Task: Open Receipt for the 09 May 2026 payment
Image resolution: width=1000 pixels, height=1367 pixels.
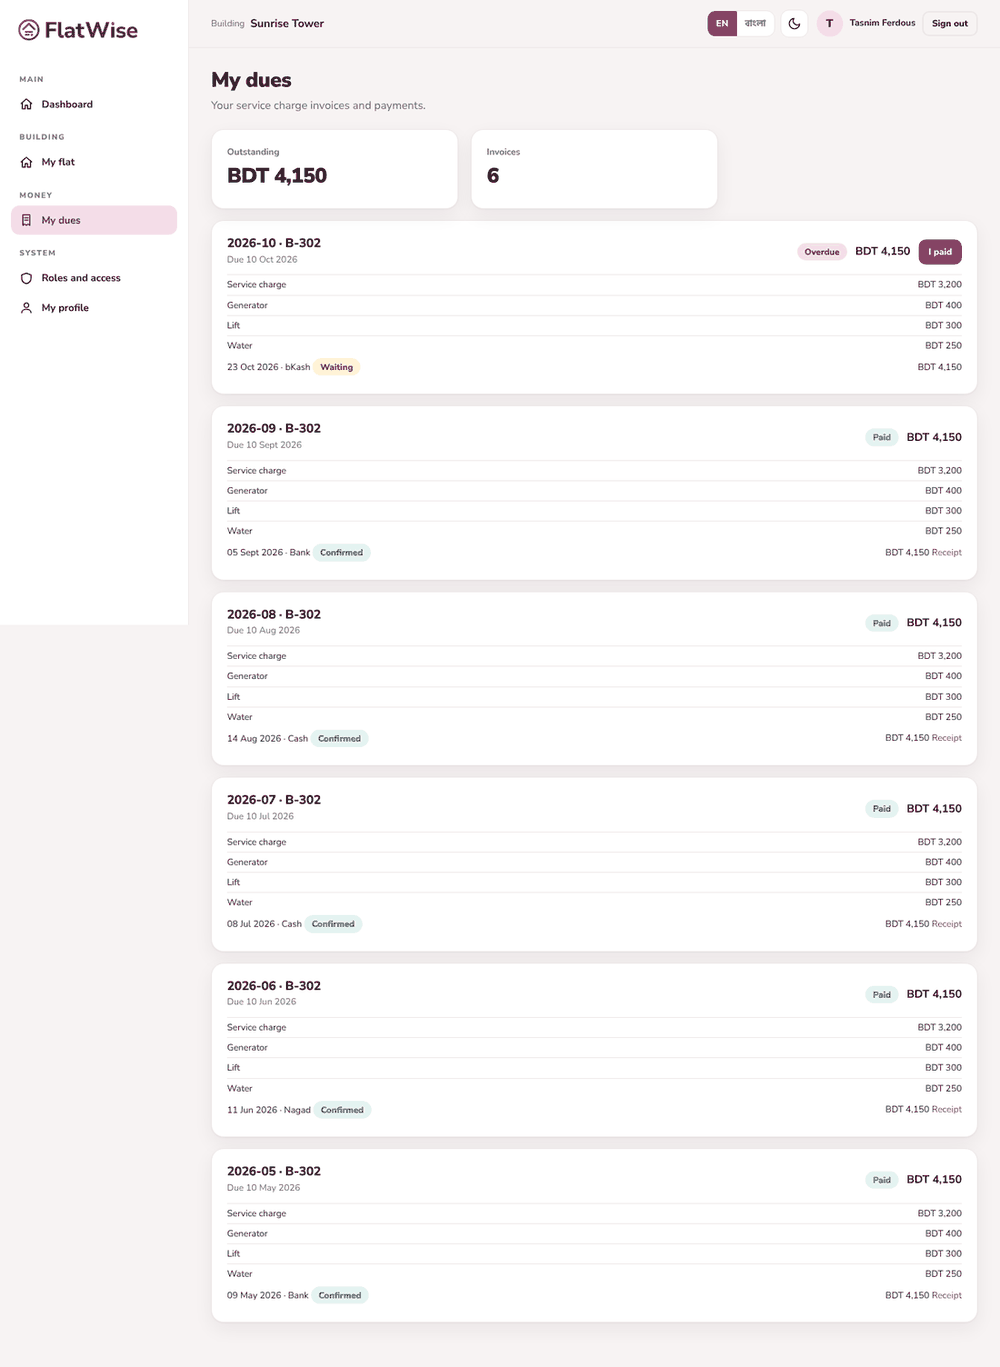Action: click(x=947, y=1295)
